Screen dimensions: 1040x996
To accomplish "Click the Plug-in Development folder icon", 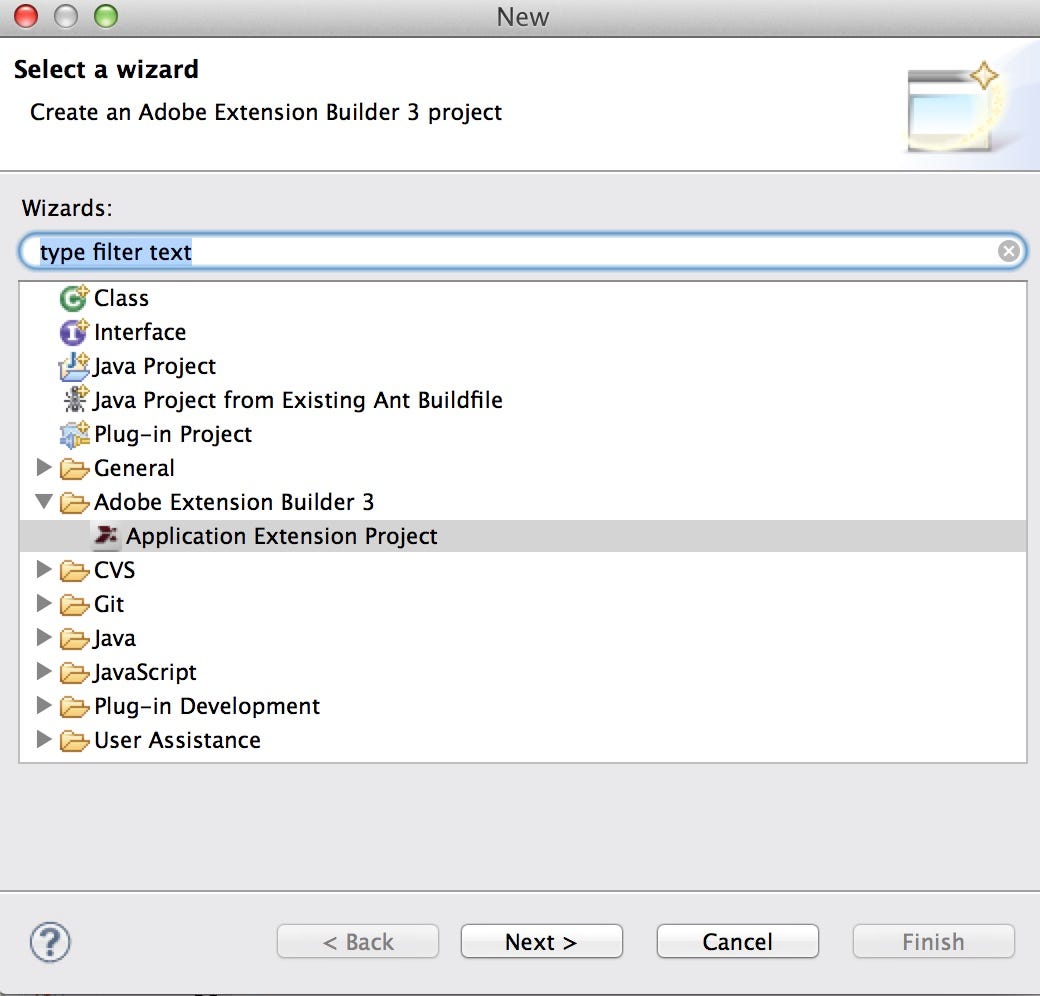I will pyautogui.click(x=74, y=706).
